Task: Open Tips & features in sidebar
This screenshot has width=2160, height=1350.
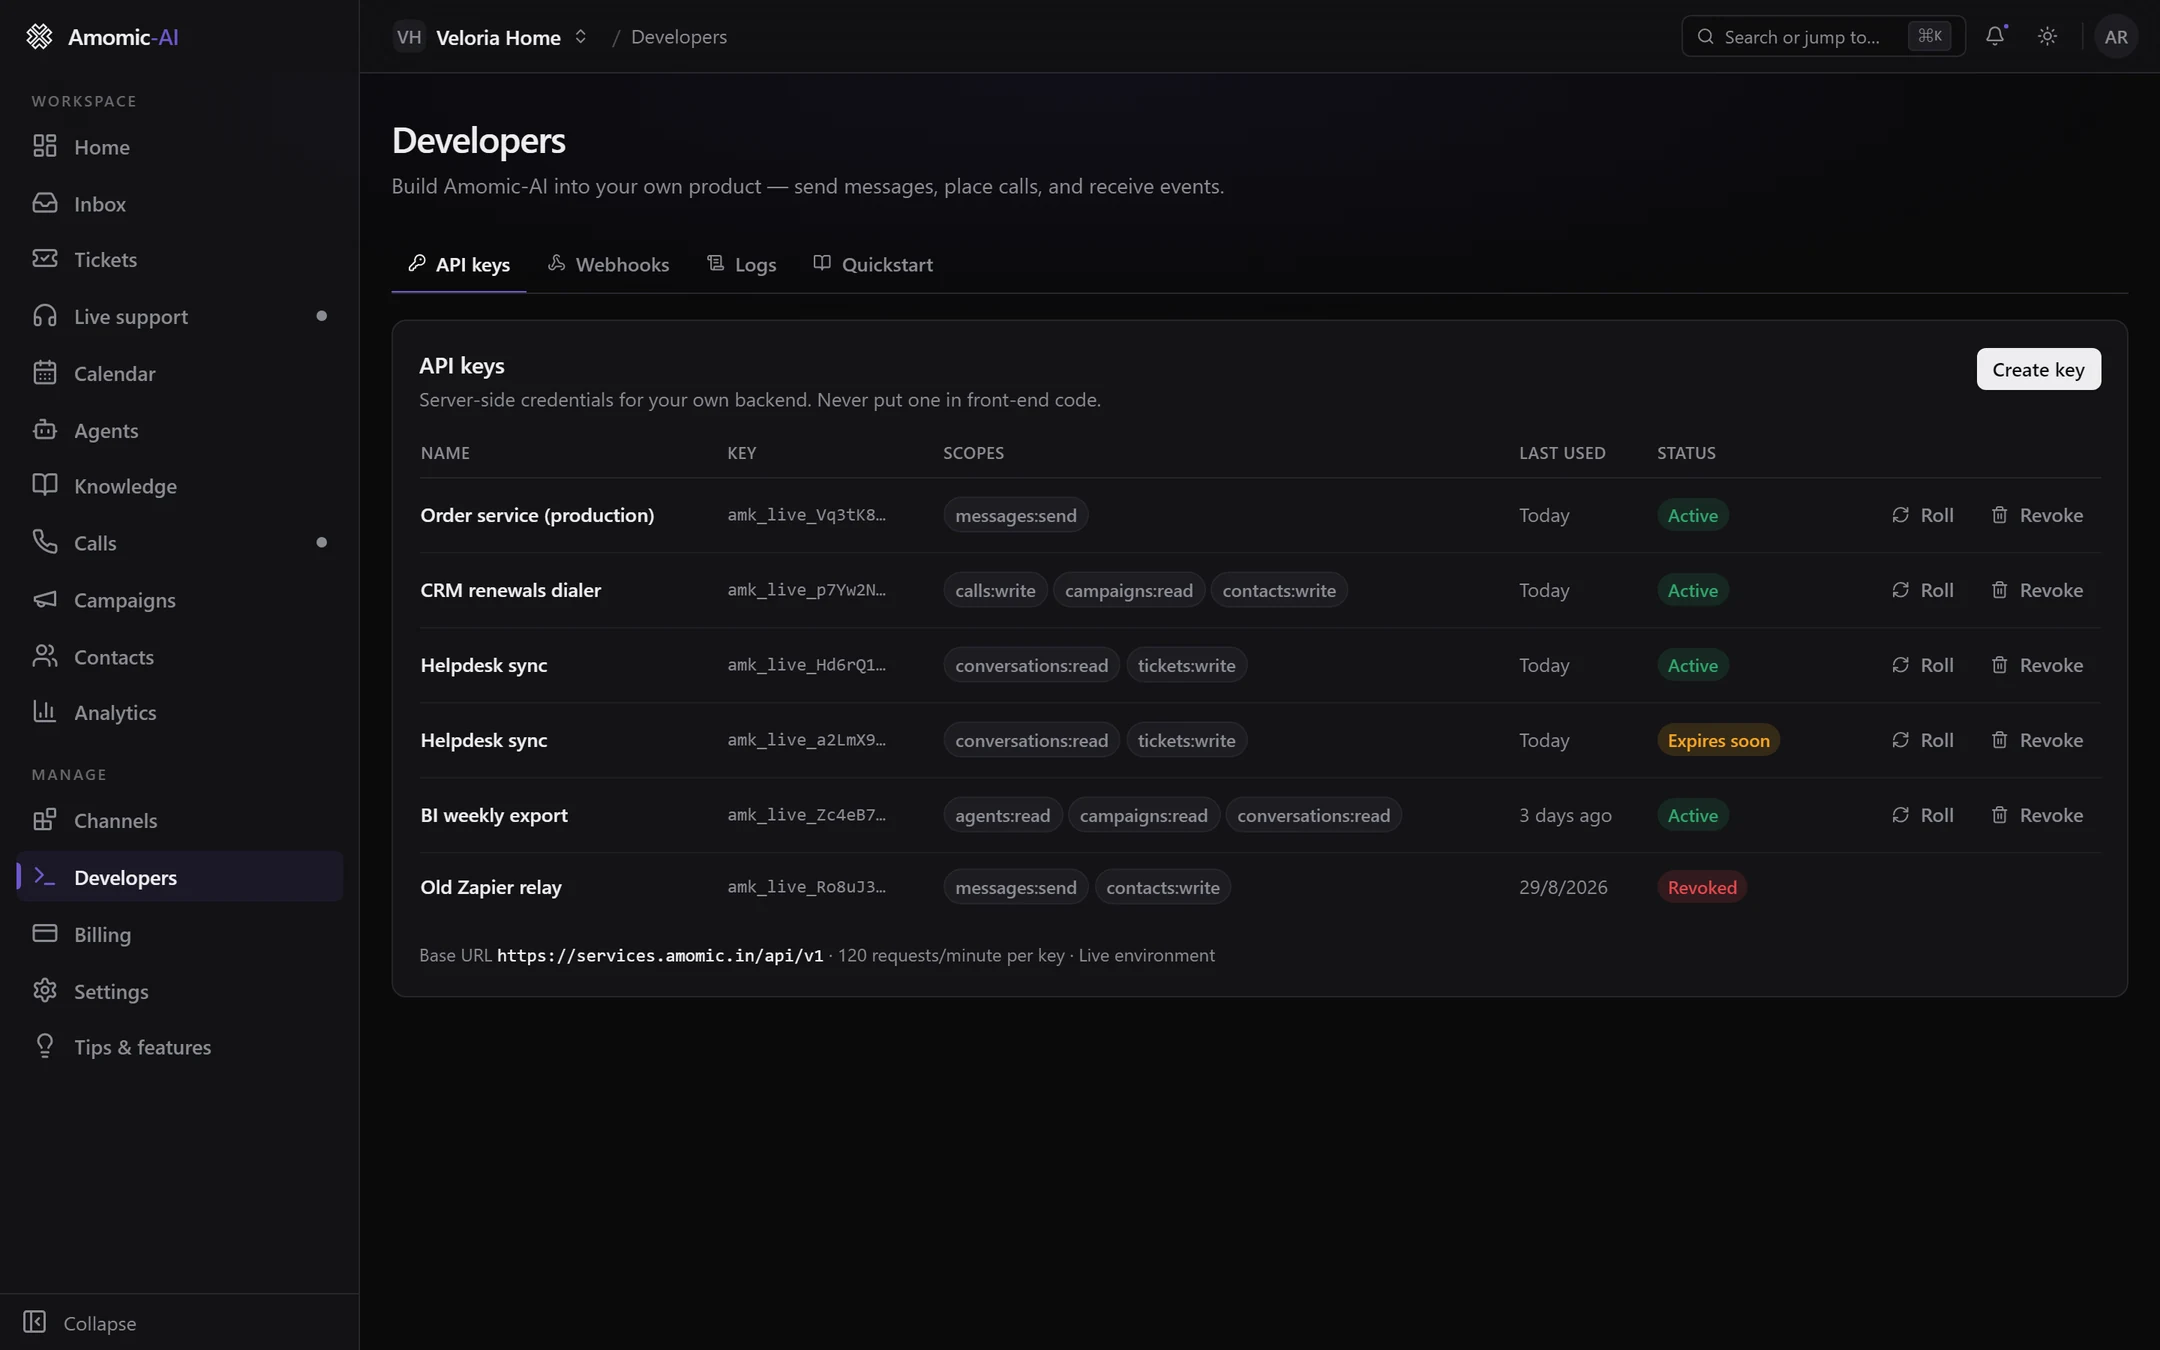Action: tap(180, 1048)
